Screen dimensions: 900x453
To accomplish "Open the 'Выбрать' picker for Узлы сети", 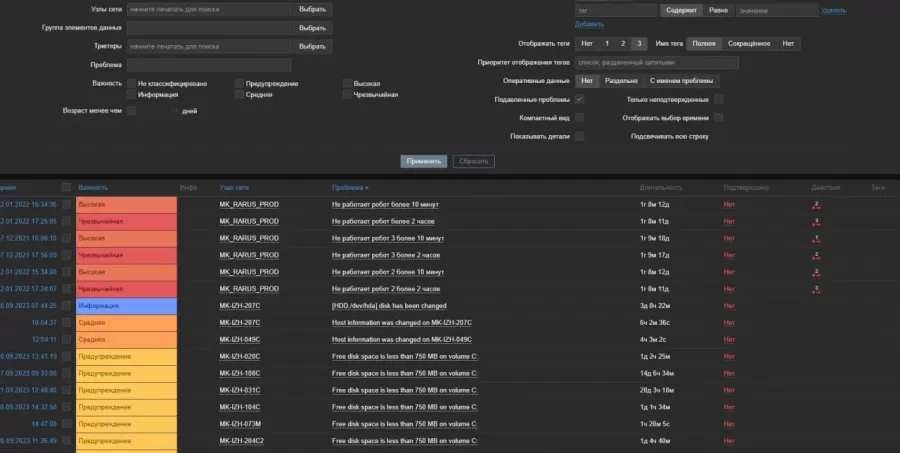I will pyautogui.click(x=311, y=9).
